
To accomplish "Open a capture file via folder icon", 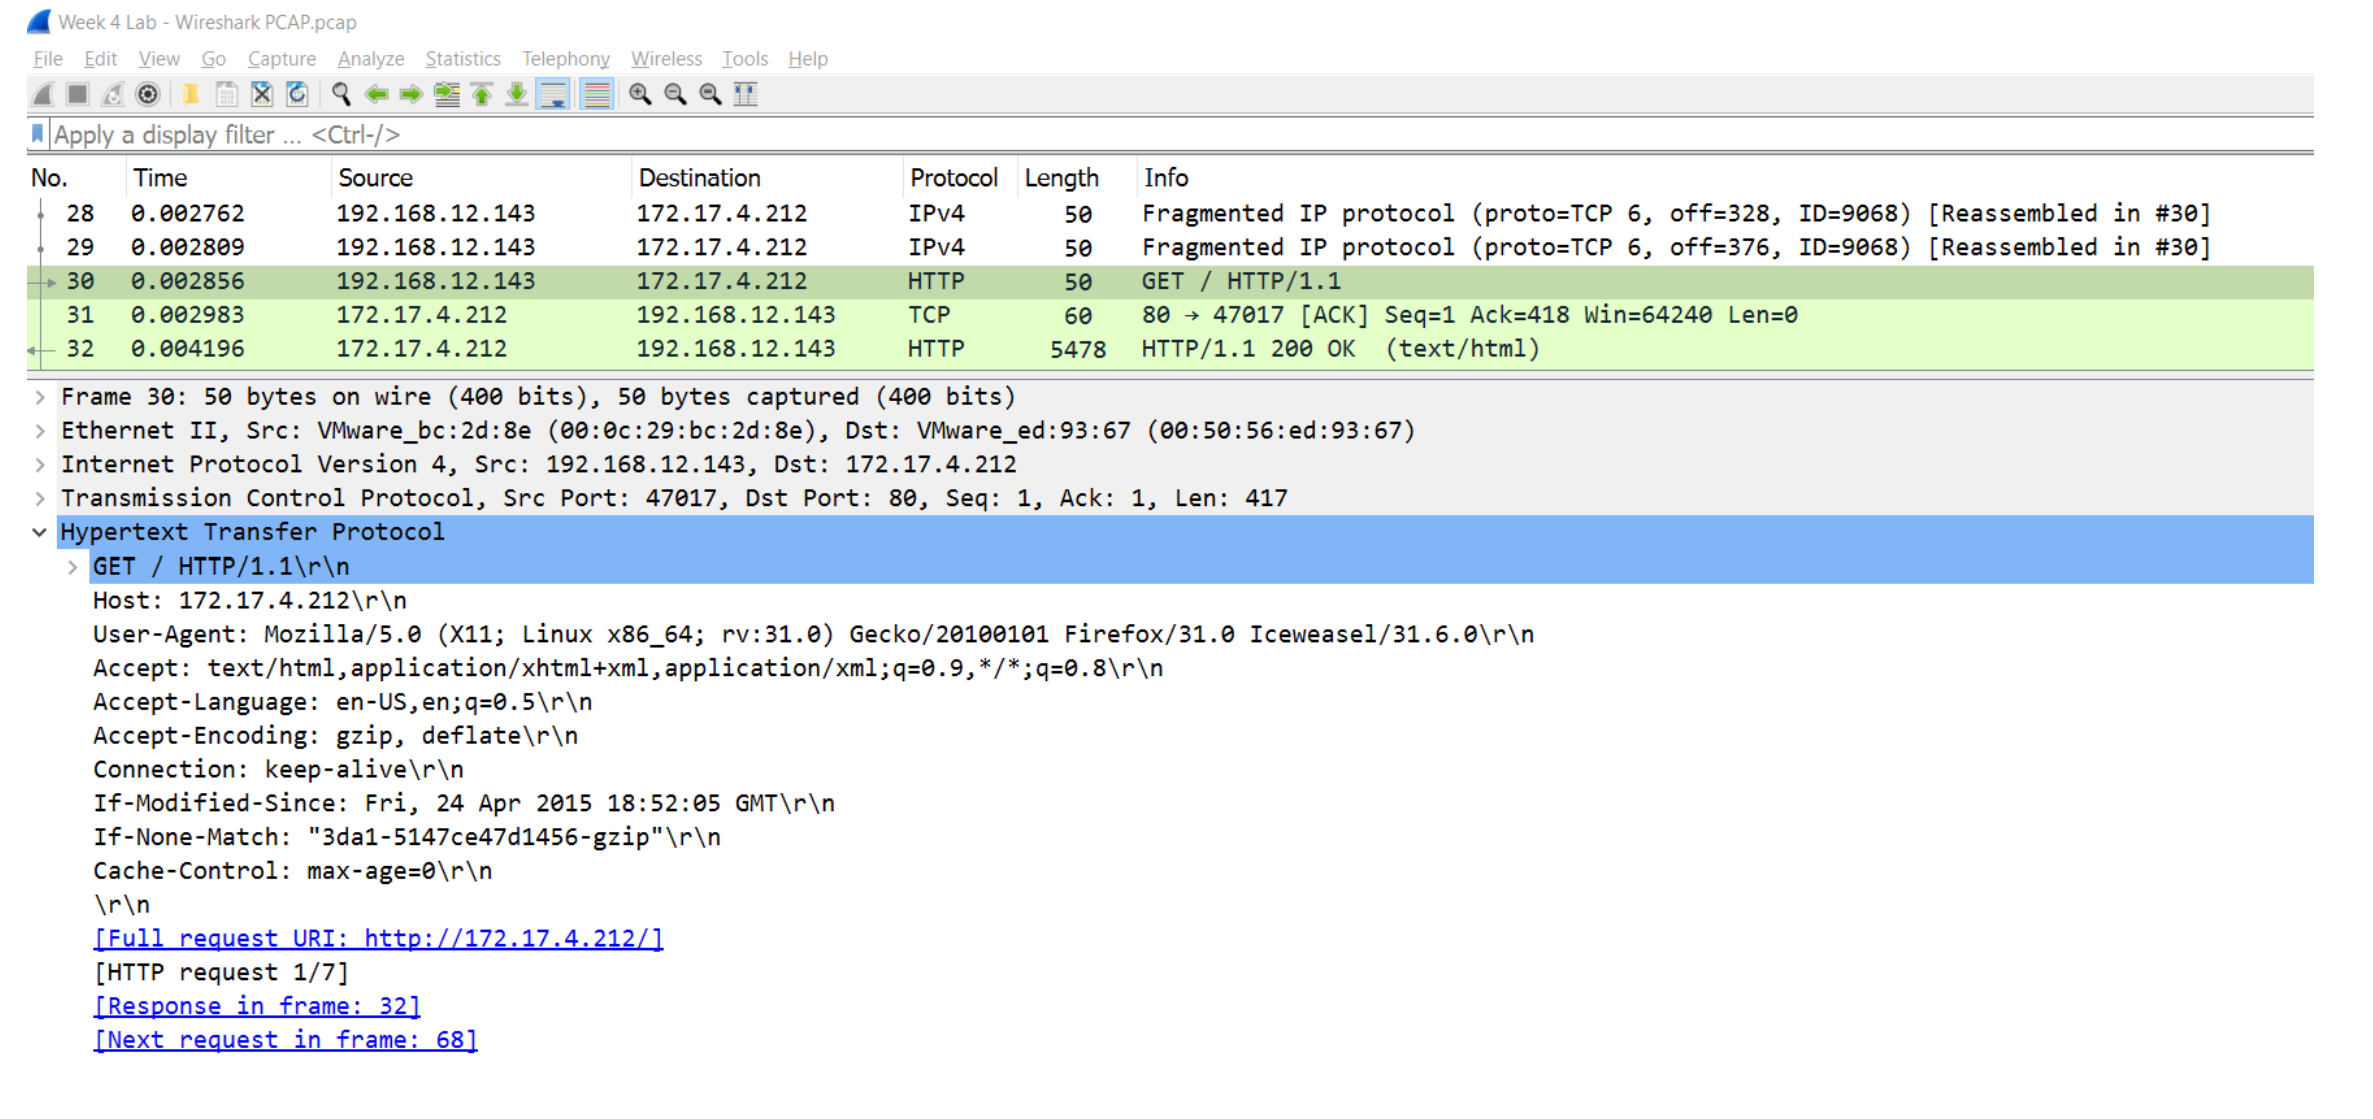I will click(190, 94).
